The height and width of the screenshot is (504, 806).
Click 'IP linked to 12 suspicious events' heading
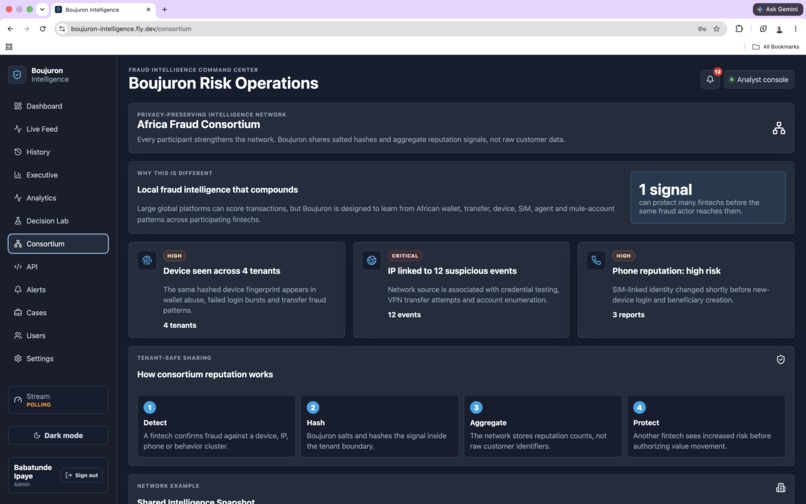(x=452, y=271)
